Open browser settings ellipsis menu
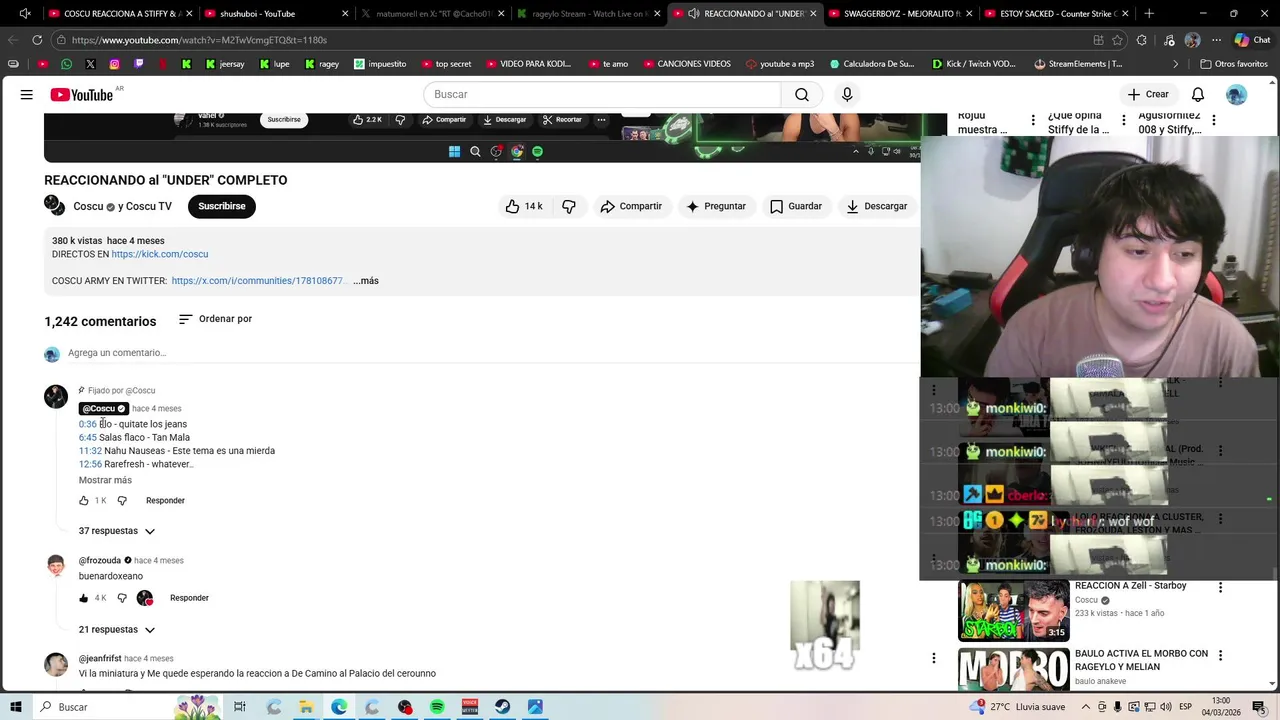1280x720 pixels. (1217, 40)
